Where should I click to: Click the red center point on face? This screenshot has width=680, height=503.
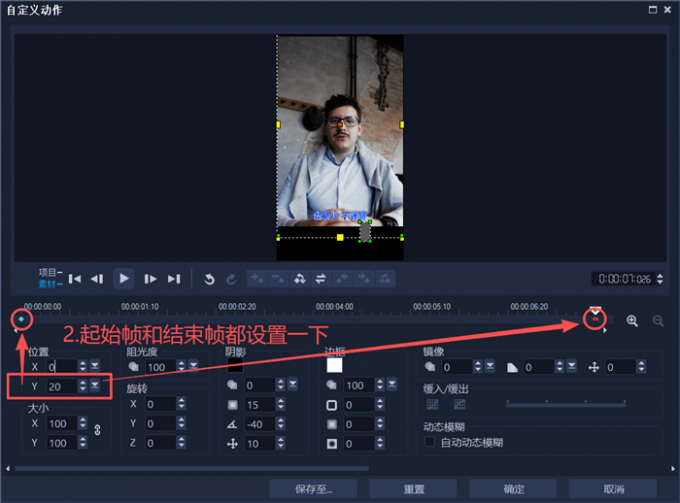pos(340,124)
